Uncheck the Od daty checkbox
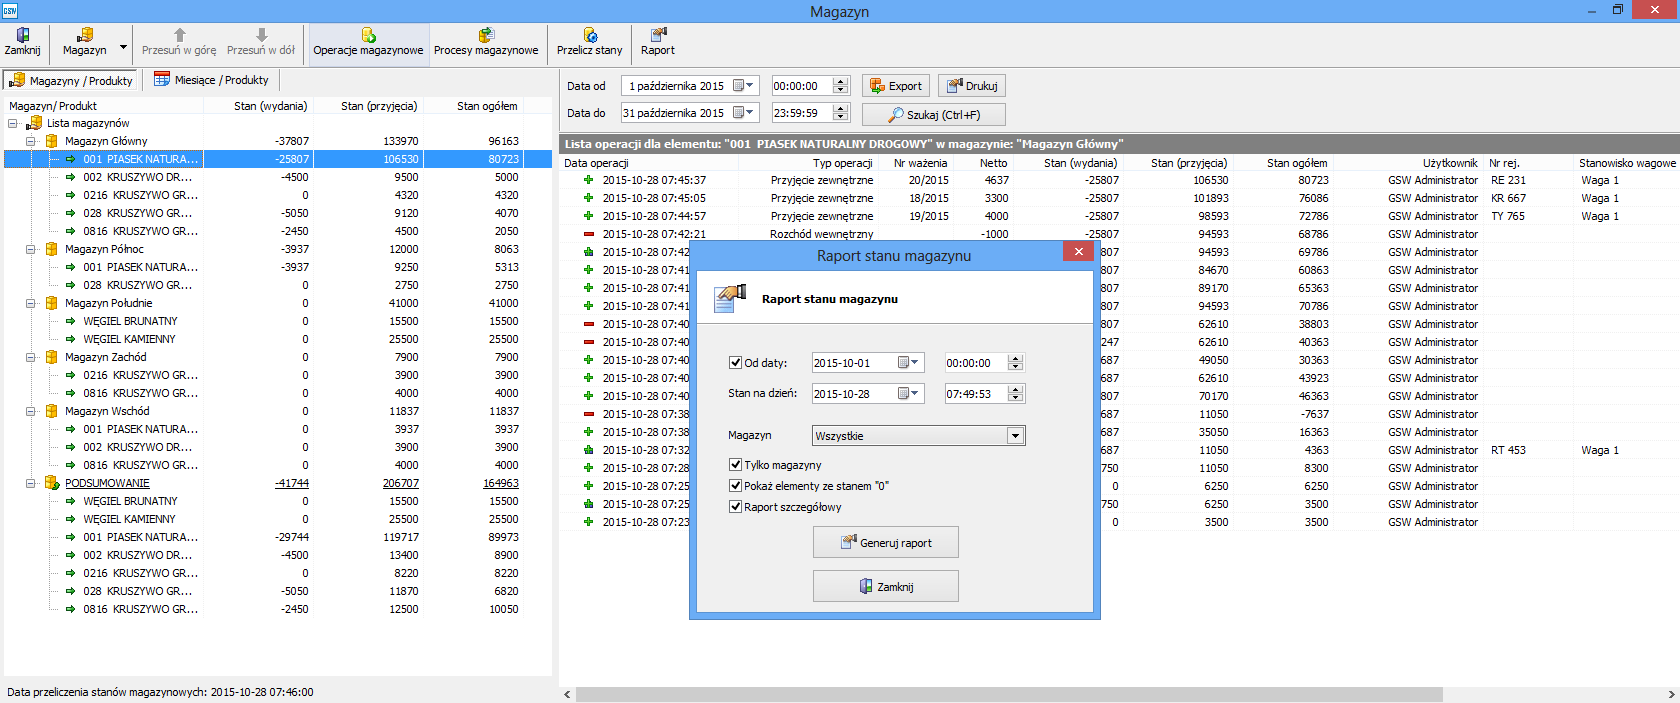1680x703 pixels. pos(736,363)
